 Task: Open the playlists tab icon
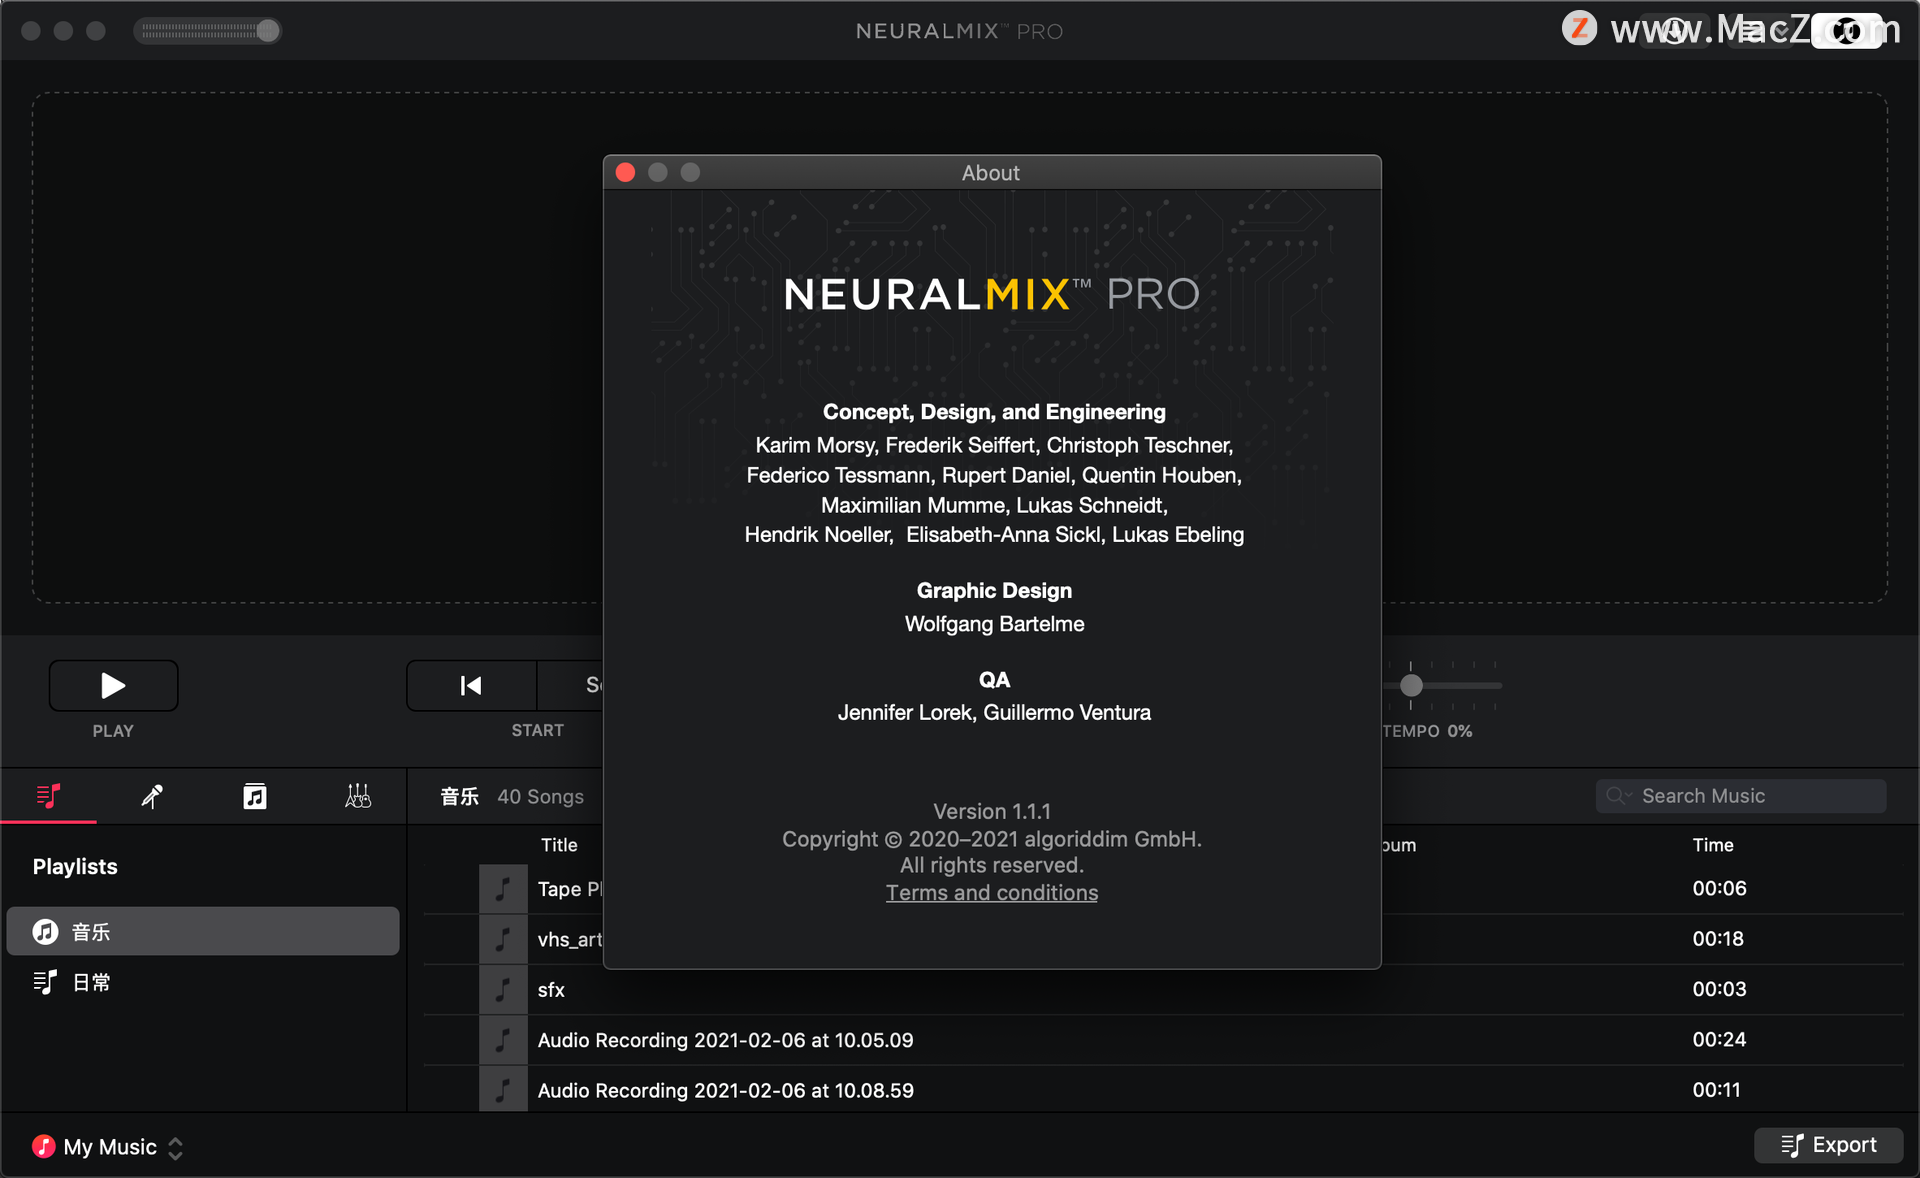click(x=48, y=796)
